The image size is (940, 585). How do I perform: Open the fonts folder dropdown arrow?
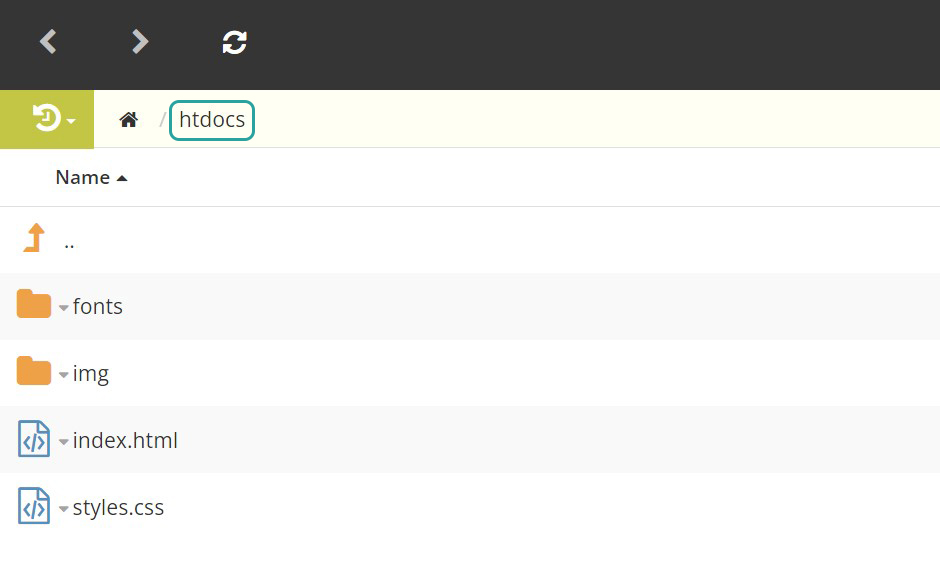[x=64, y=307]
